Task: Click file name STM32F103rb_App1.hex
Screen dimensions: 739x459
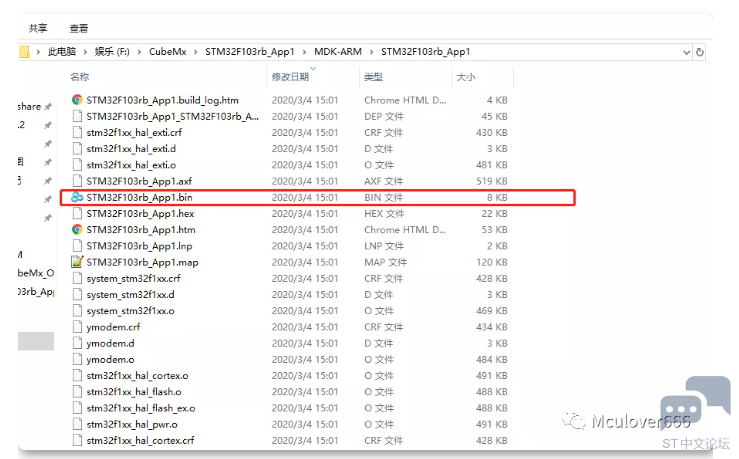Action: coord(140,213)
